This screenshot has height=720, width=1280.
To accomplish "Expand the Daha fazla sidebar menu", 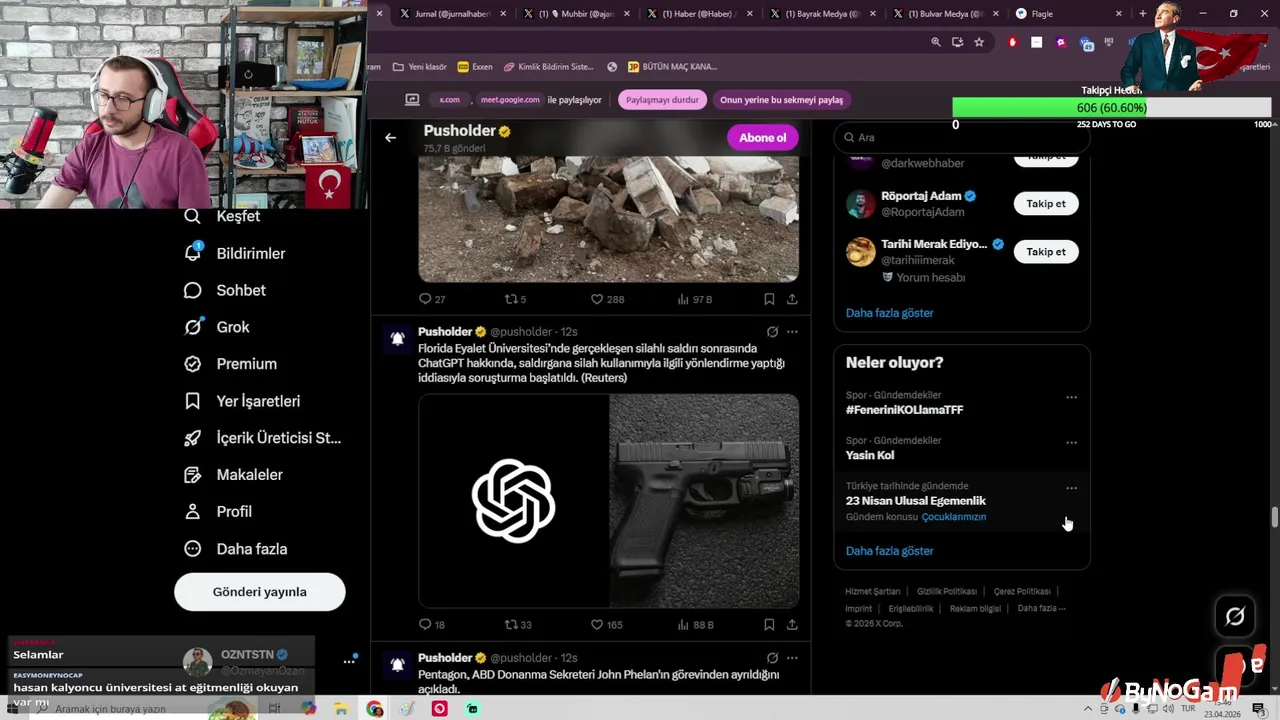I will (x=237, y=549).
